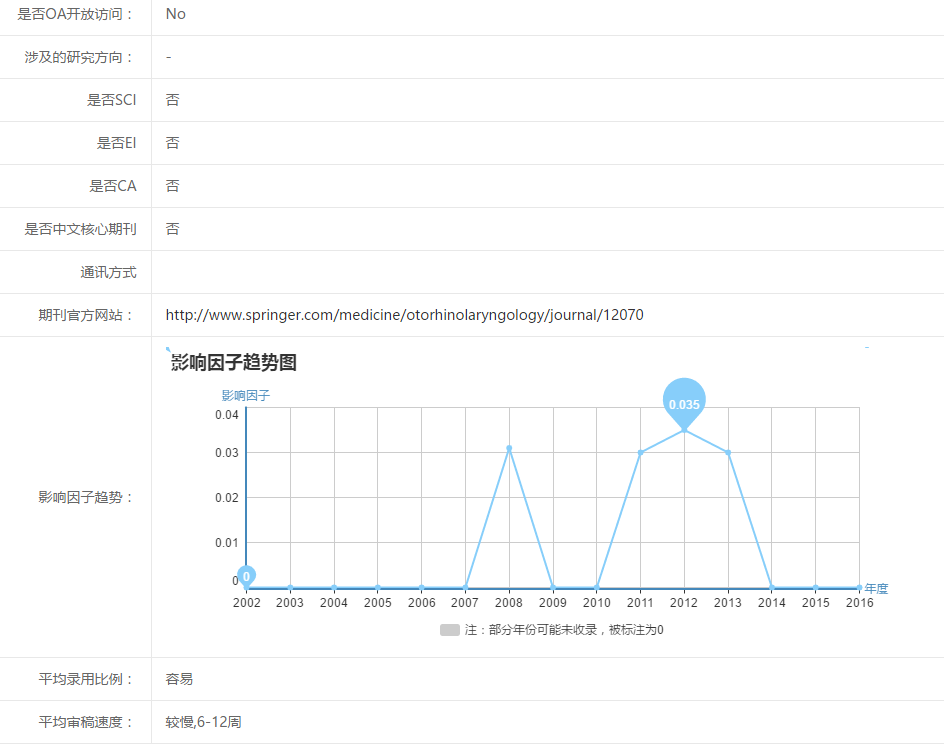Click the review speed value 较慢,6-12周
Screen dimensions: 944x754
203,722
